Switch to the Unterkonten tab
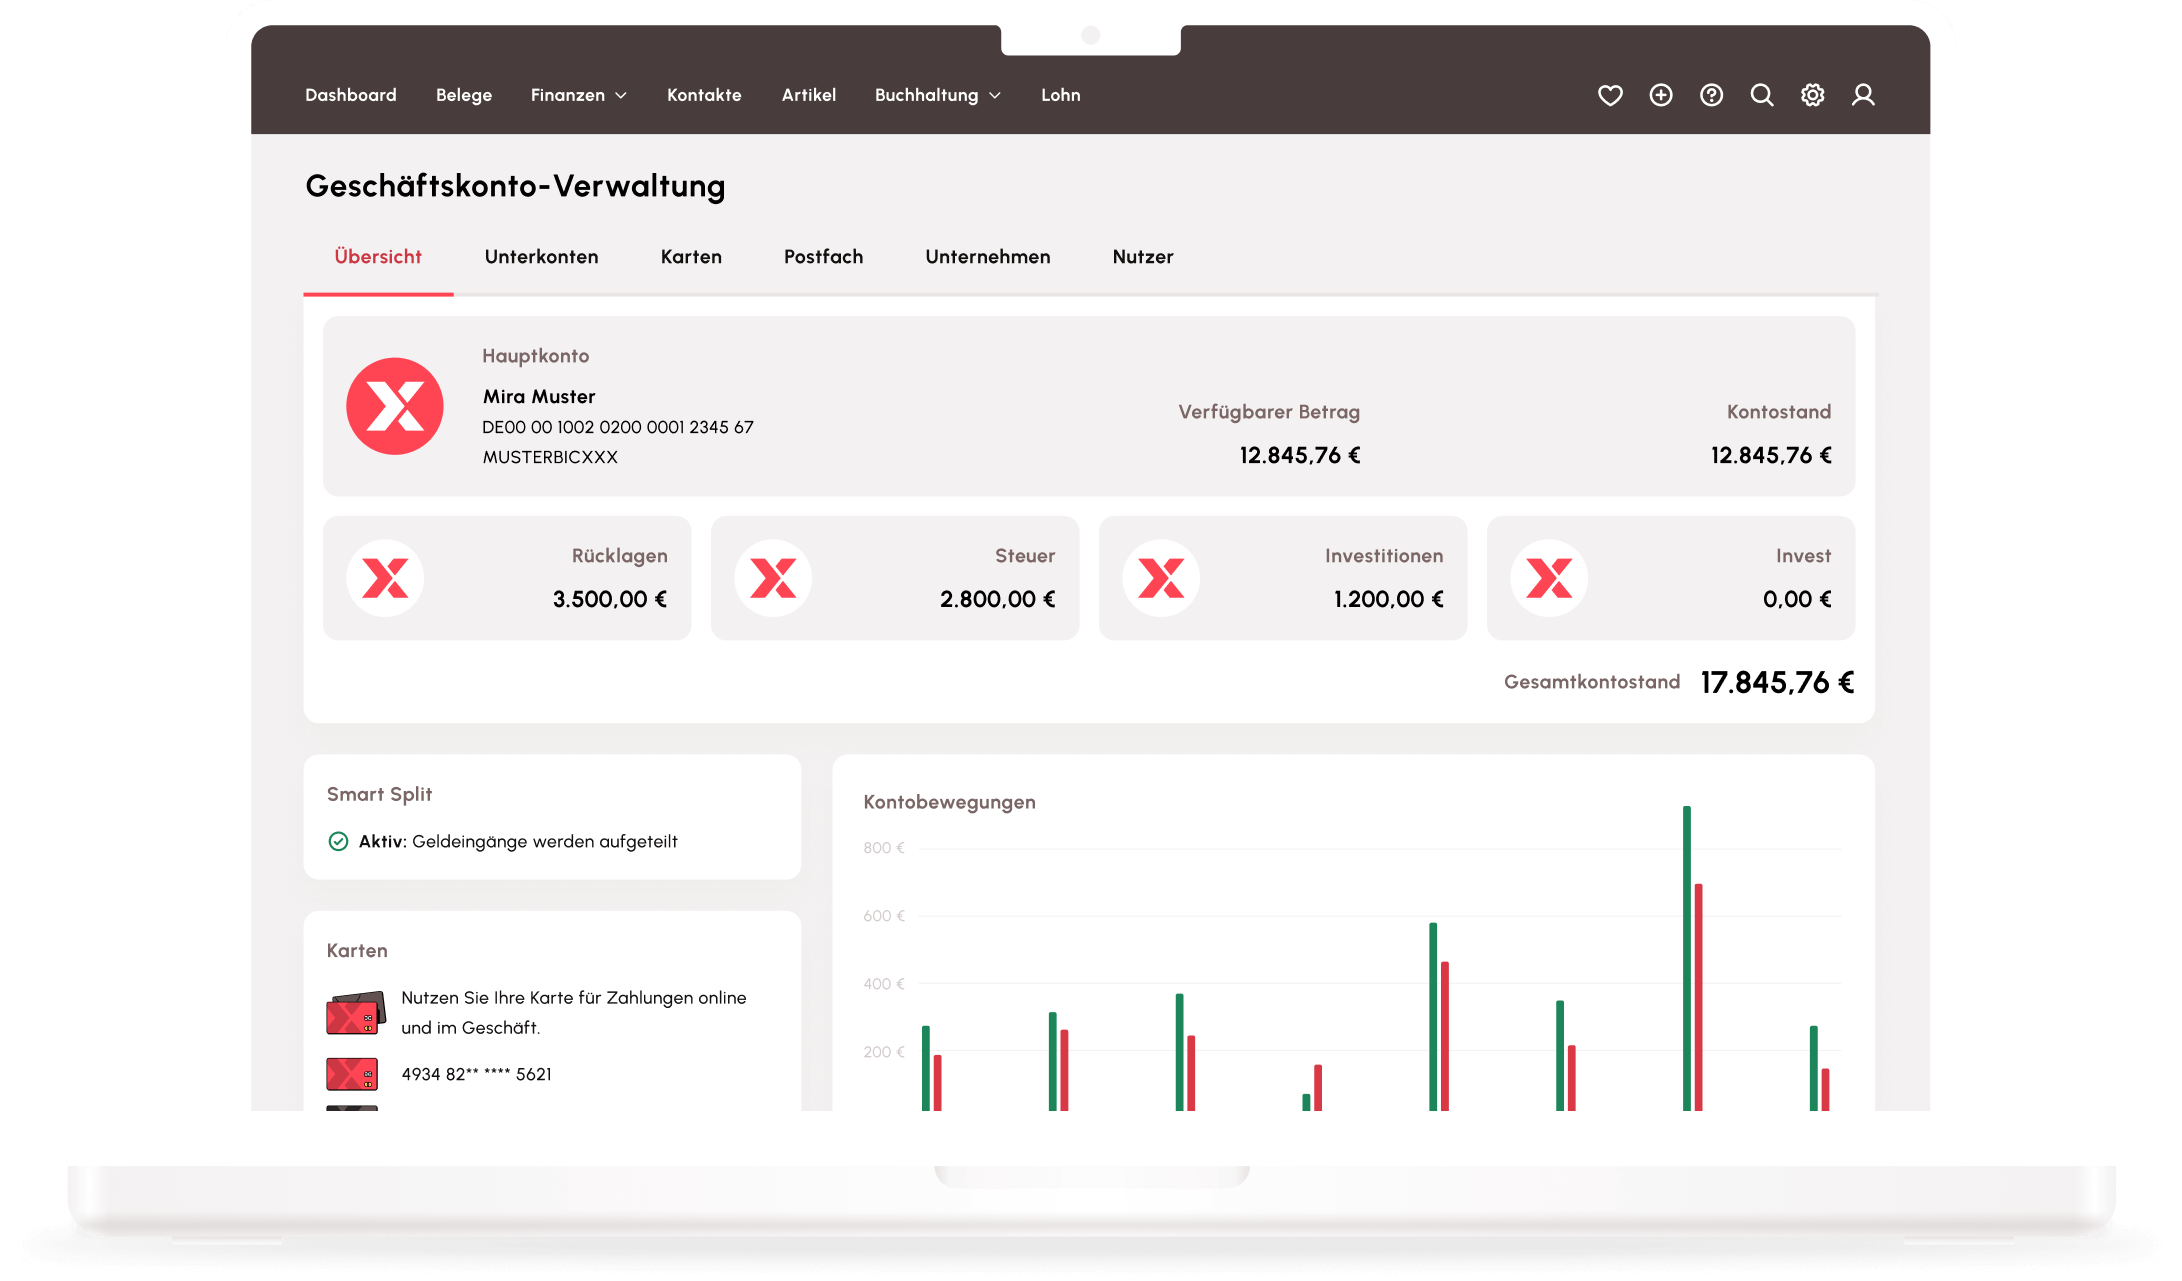 [x=541, y=257]
